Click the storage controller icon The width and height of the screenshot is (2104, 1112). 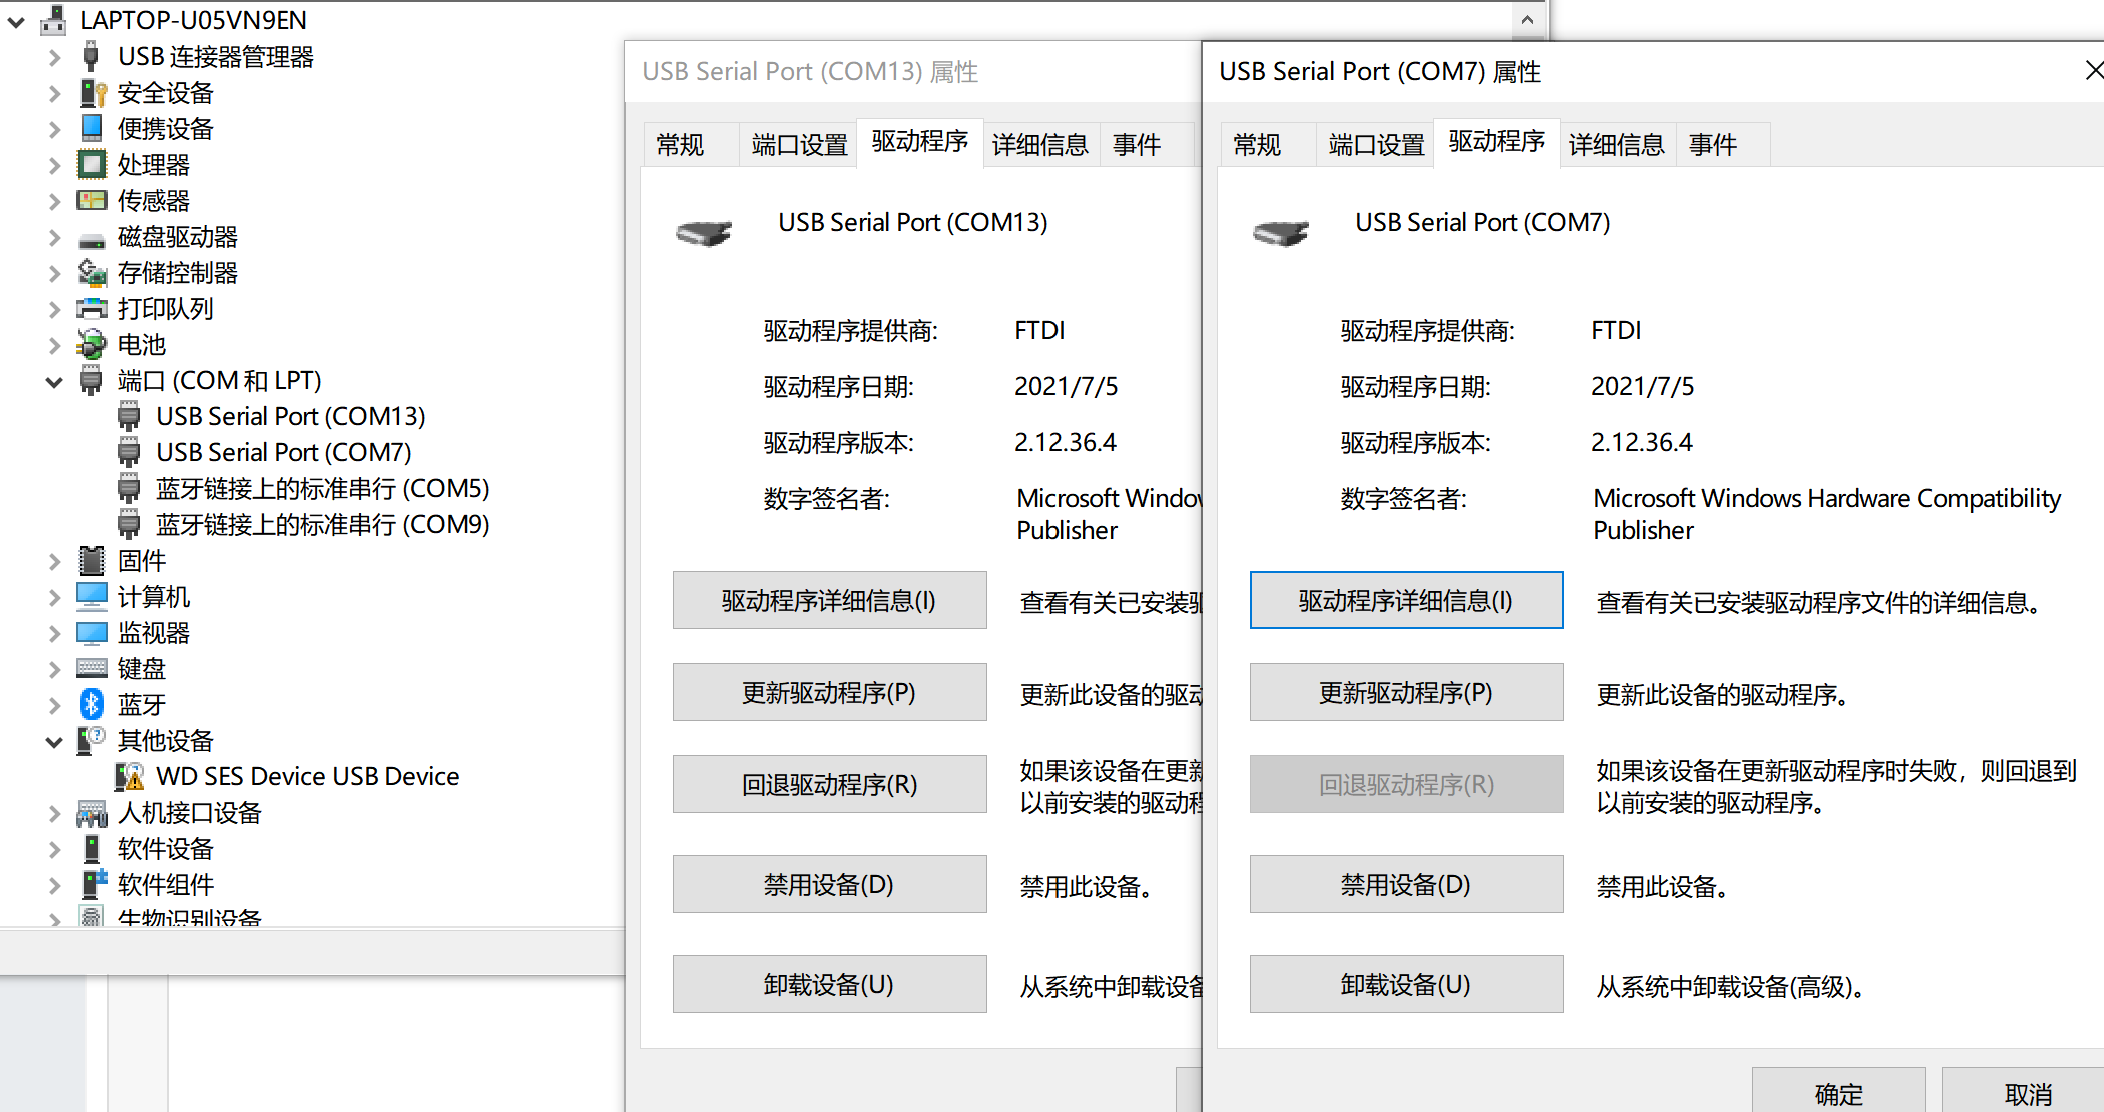pyautogui.click(x=92, y=273)
